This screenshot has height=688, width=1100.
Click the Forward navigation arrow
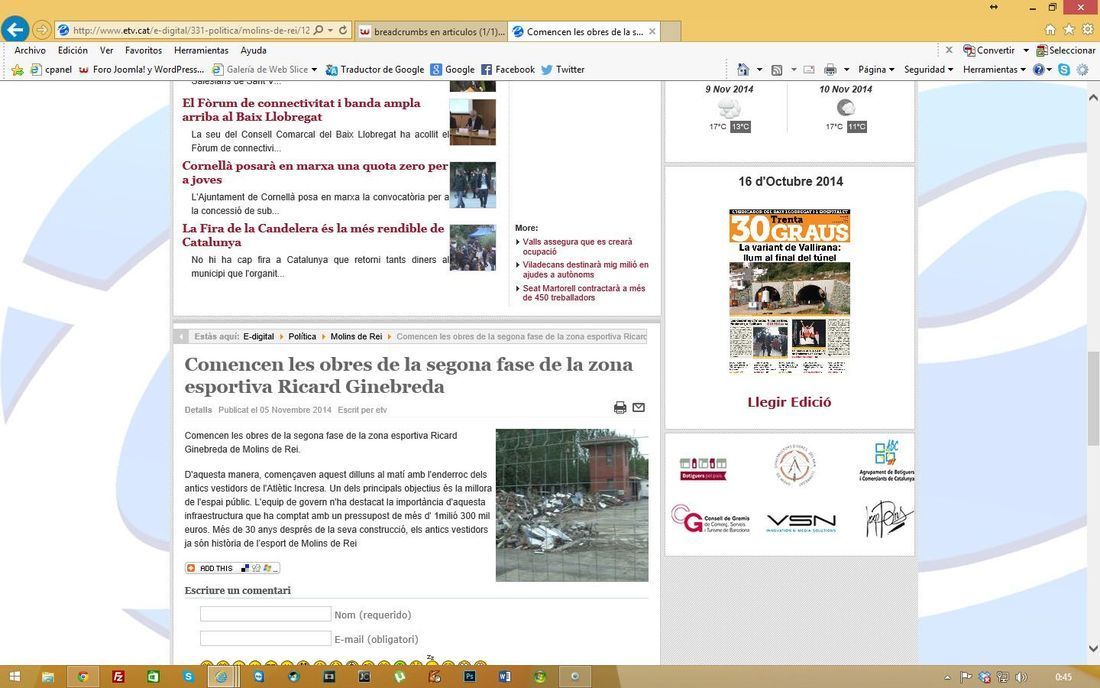click(42, 30)
